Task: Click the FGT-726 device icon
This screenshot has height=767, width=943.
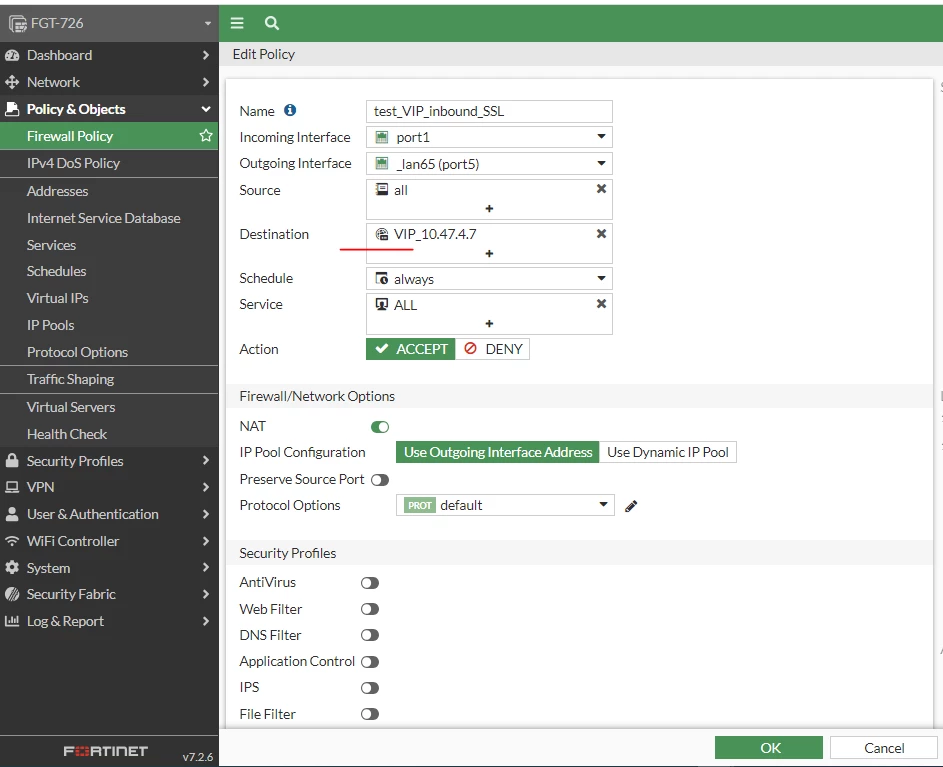Action: coord(17,23)
